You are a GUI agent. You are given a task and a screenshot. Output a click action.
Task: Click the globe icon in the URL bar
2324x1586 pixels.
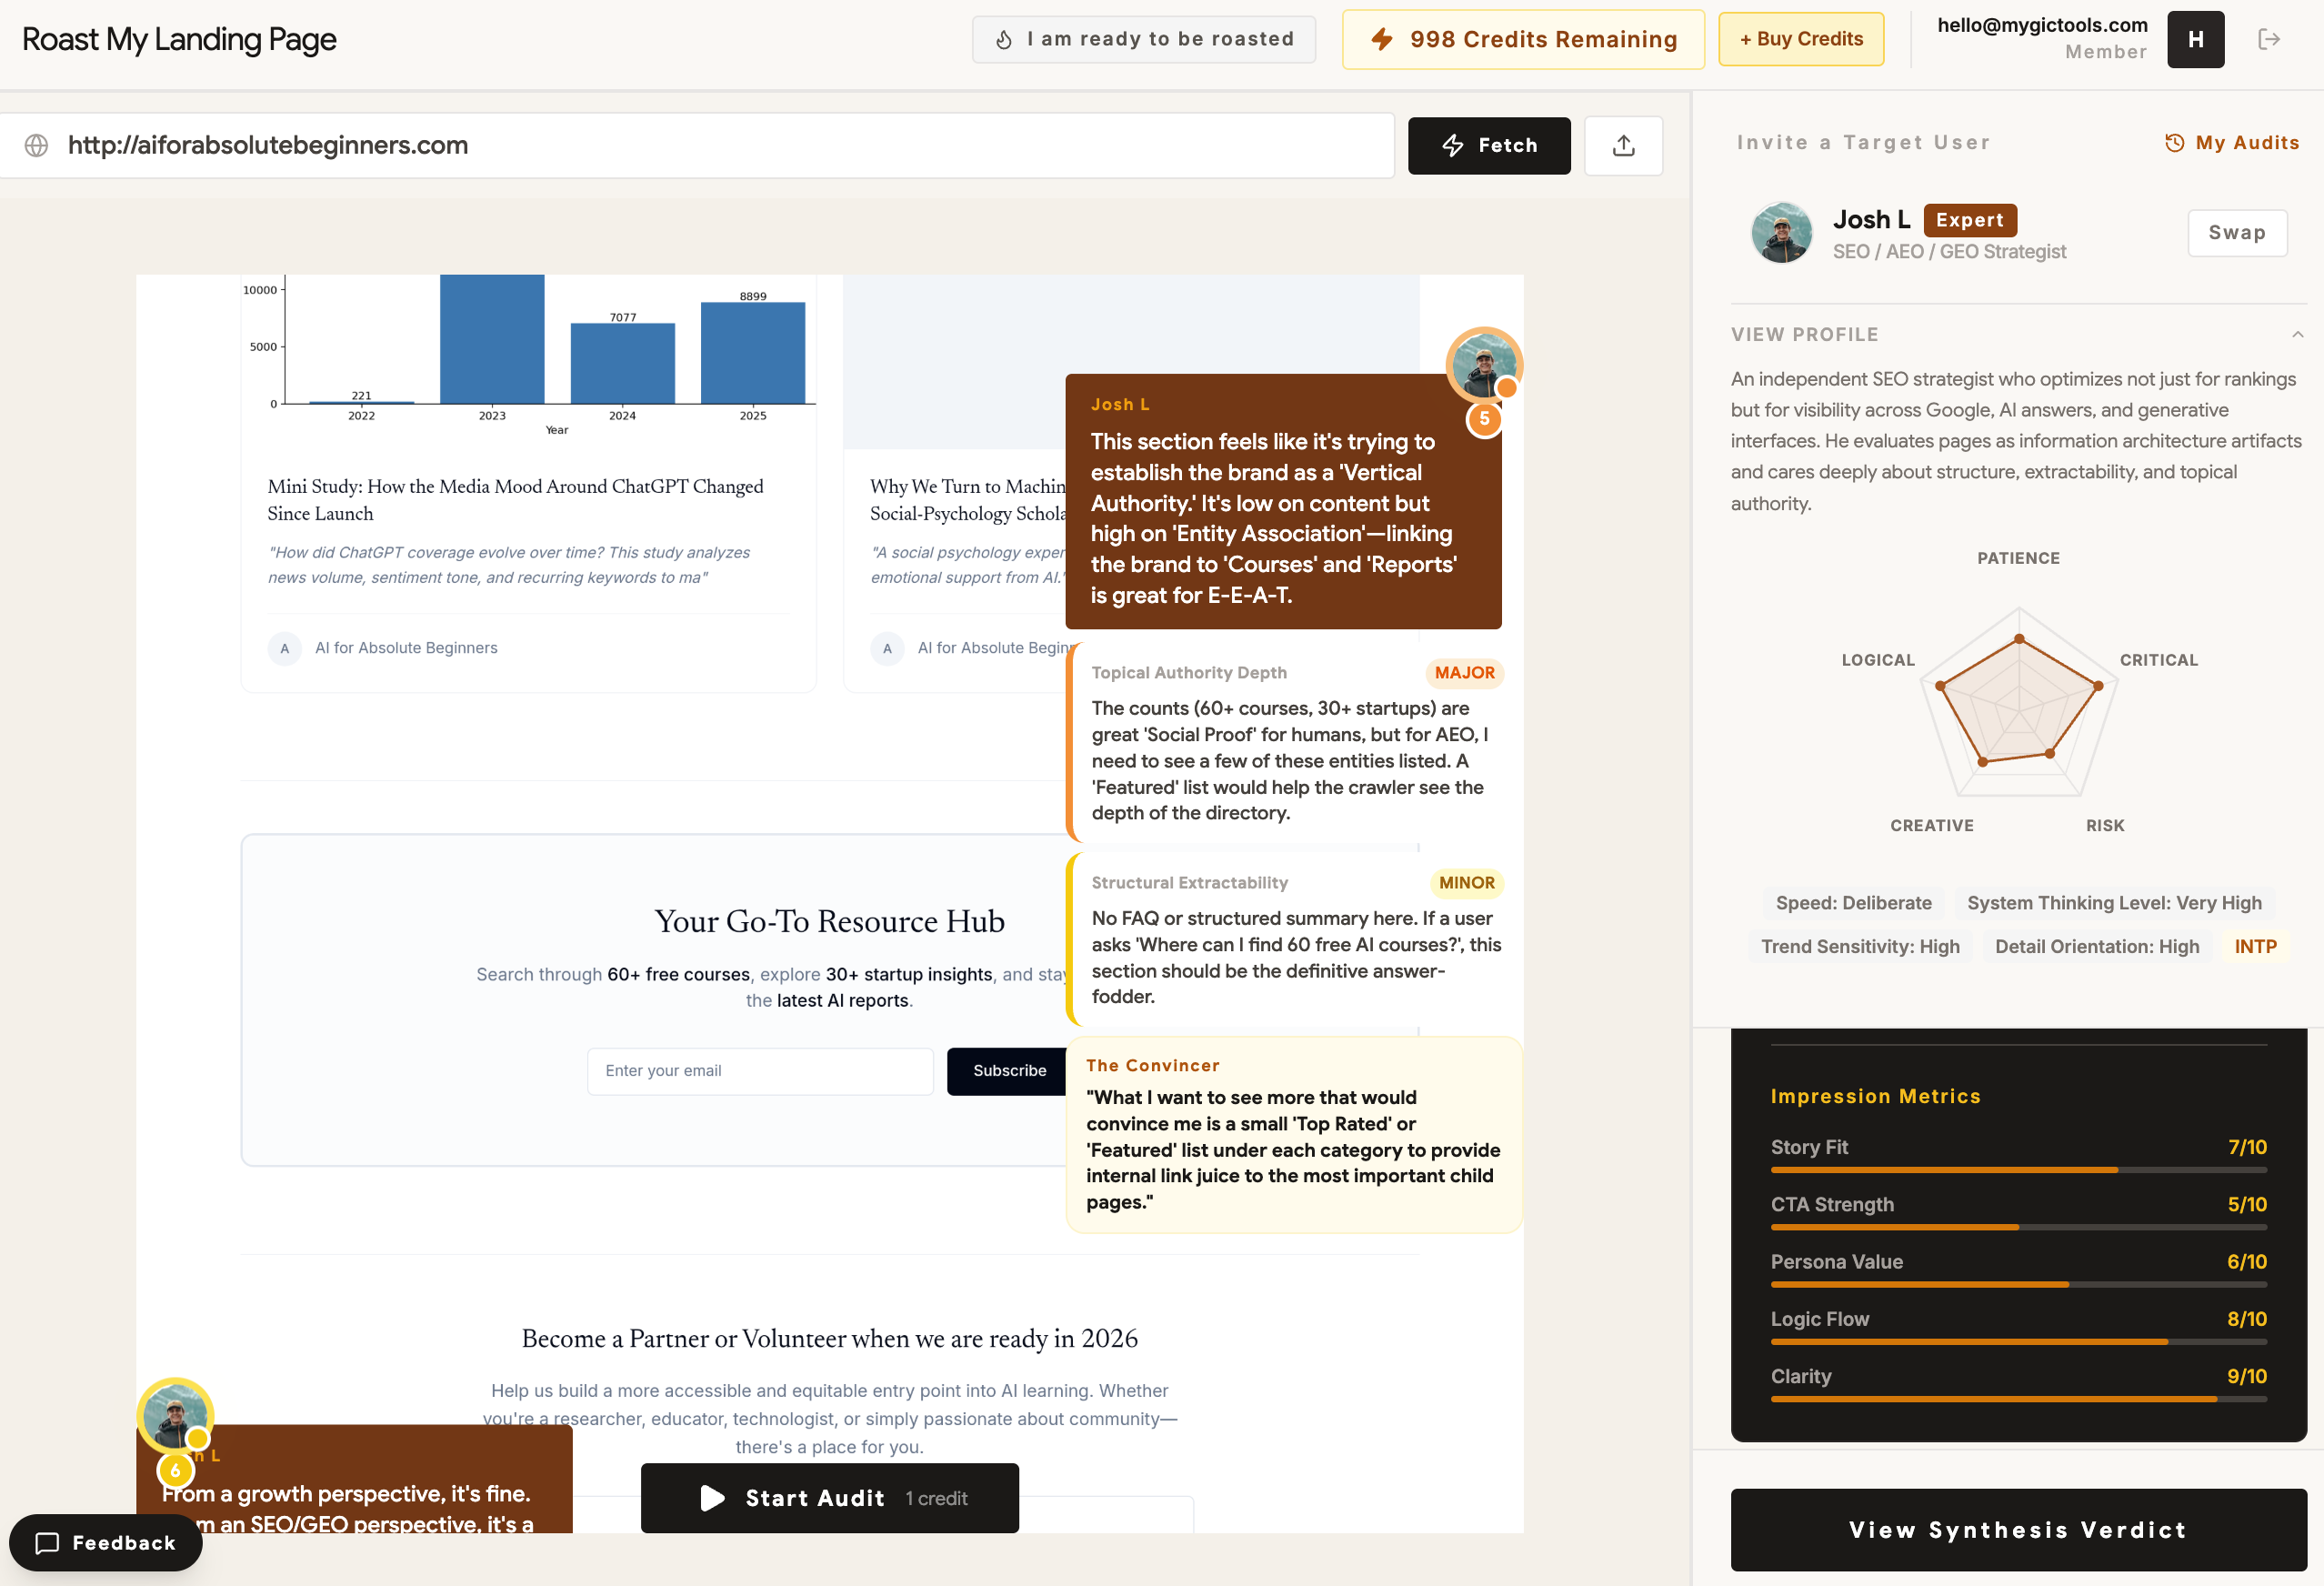(37, 145)
